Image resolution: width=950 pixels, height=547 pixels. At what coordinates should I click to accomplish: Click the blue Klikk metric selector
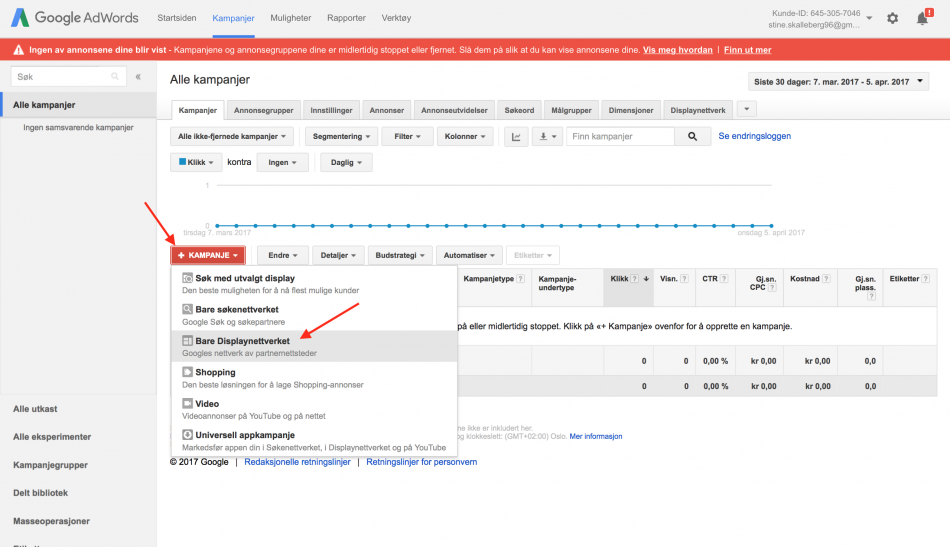click(196, 162)
